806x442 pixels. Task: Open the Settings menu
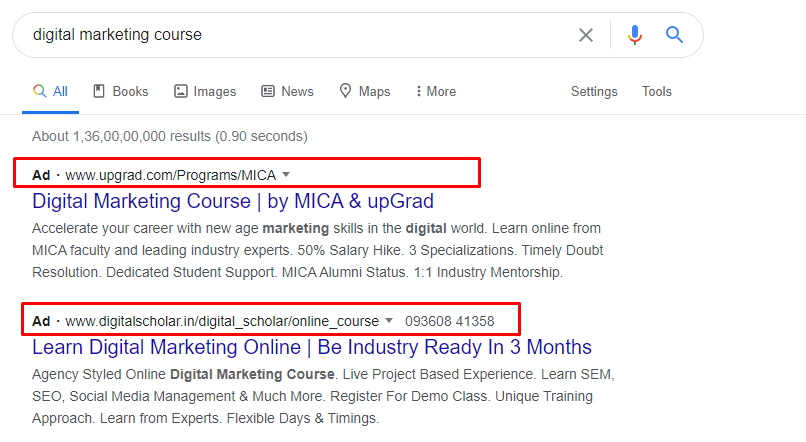(594, 91)
